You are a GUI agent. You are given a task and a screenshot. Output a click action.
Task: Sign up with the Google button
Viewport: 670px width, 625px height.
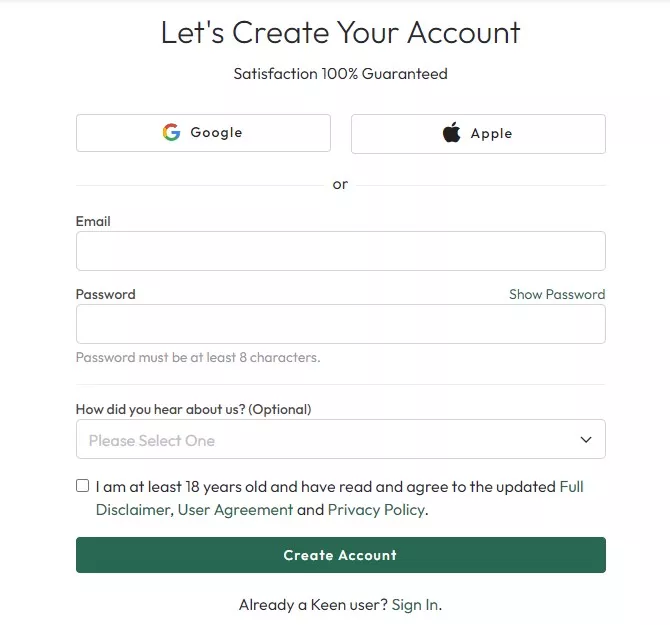[x=203, y=133]
